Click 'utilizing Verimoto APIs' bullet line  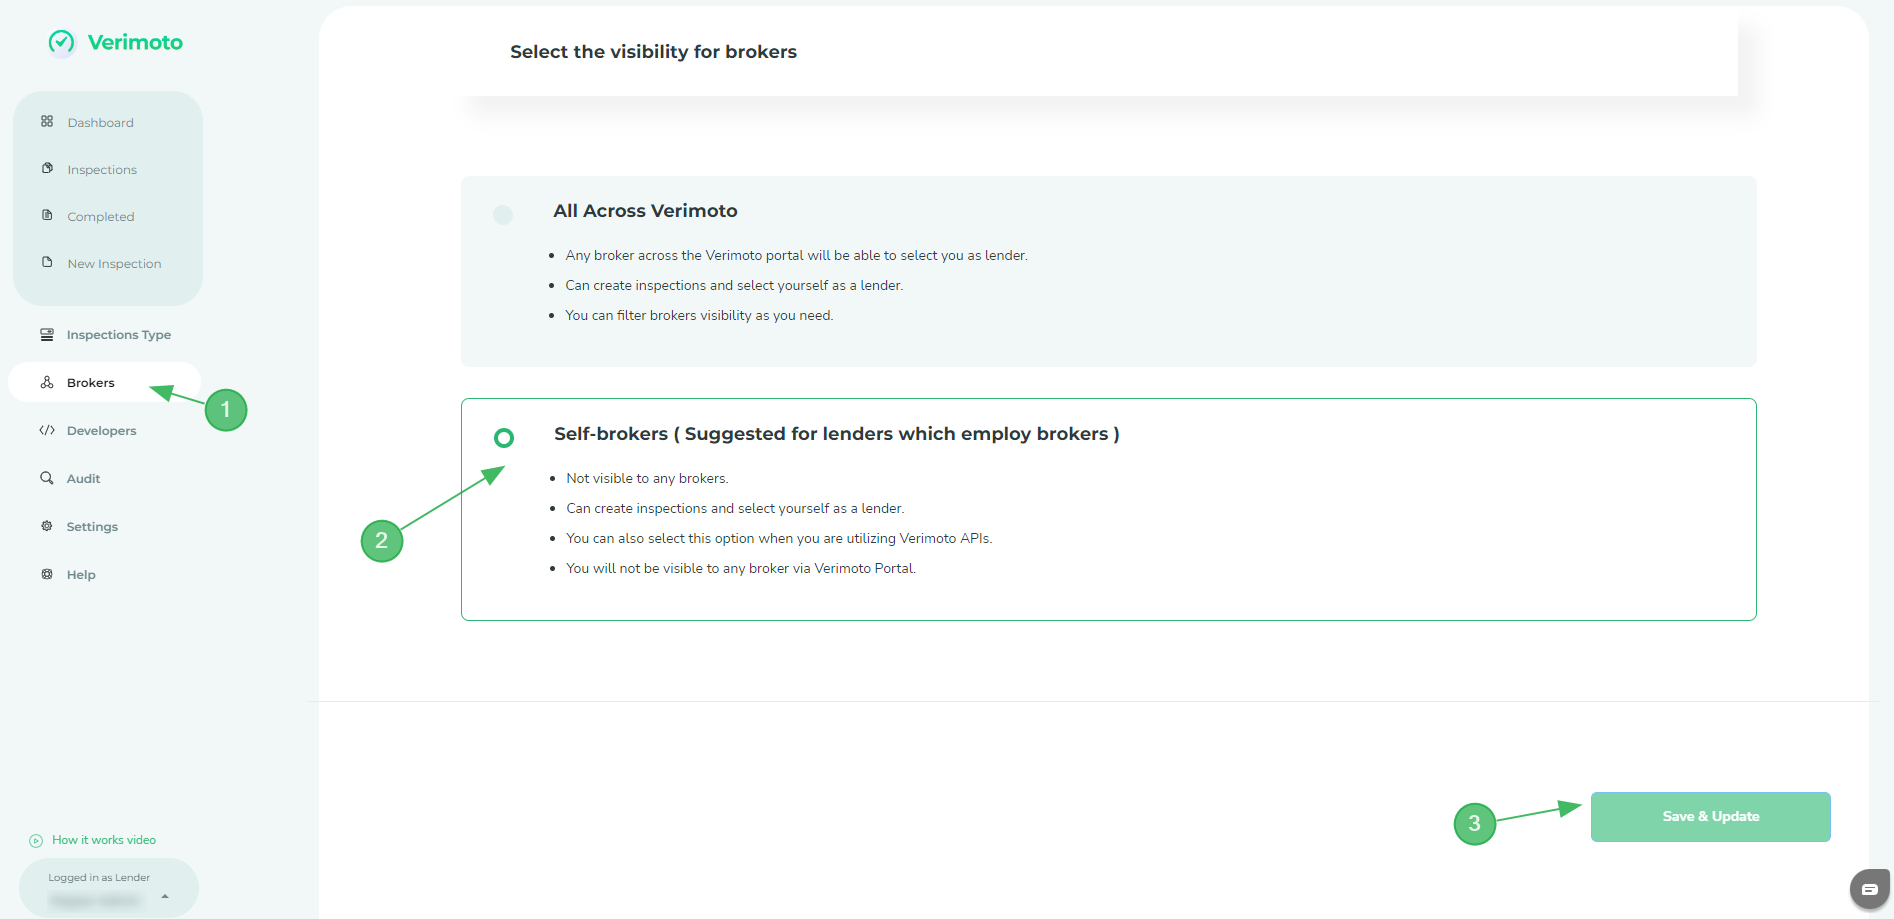779,539
